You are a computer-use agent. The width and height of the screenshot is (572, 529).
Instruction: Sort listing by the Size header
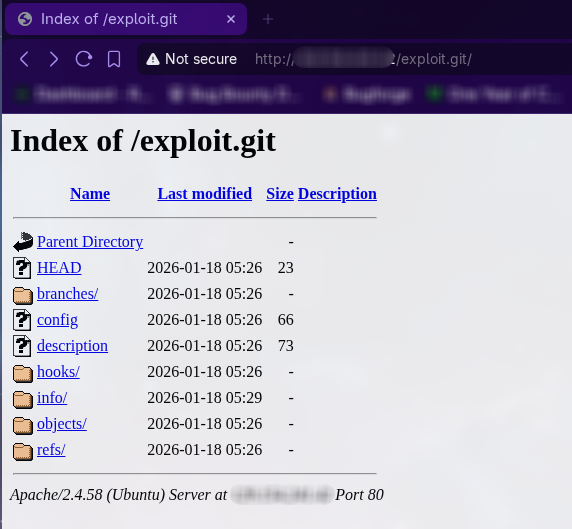tap(280, 194)
